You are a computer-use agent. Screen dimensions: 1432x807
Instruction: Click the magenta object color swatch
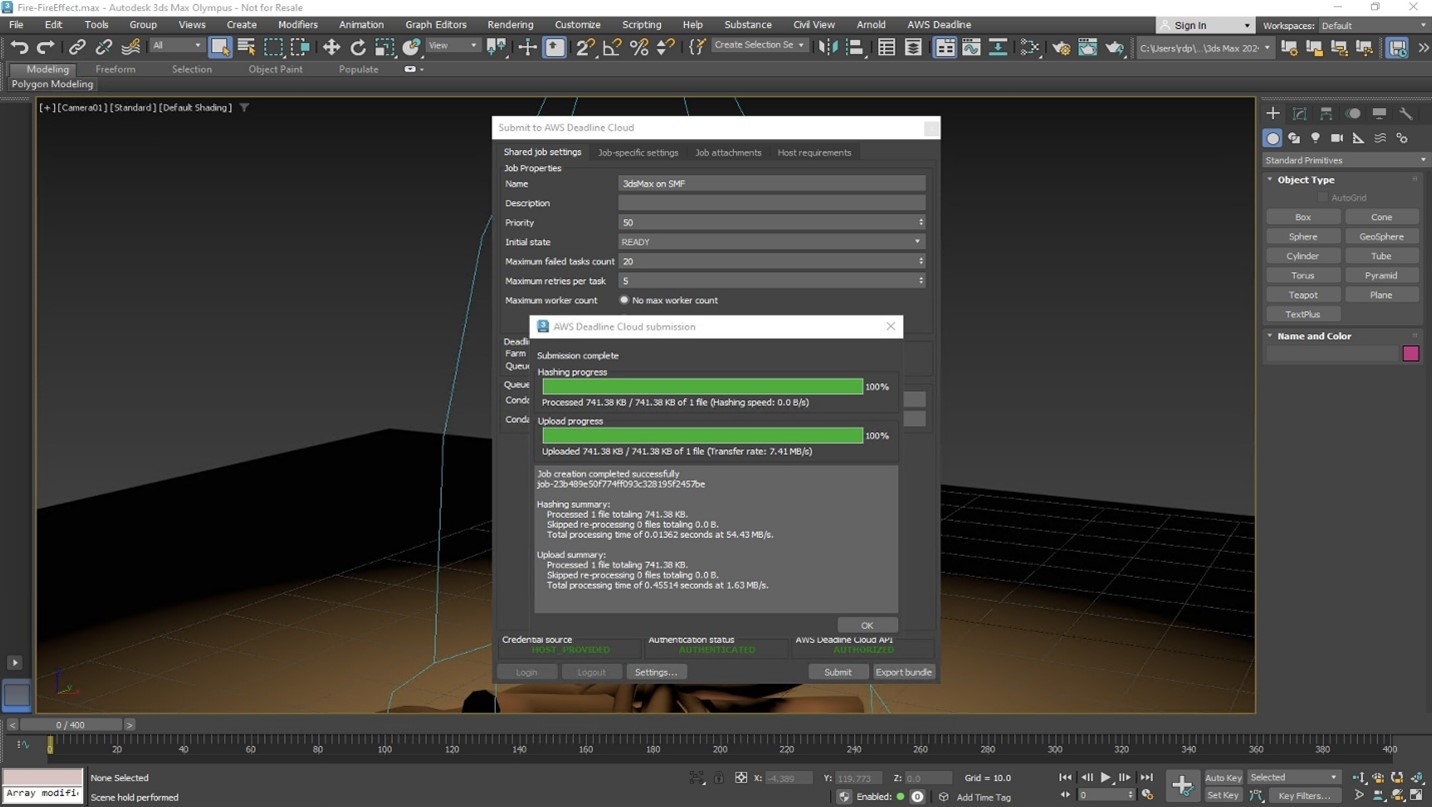point(1410,353)
